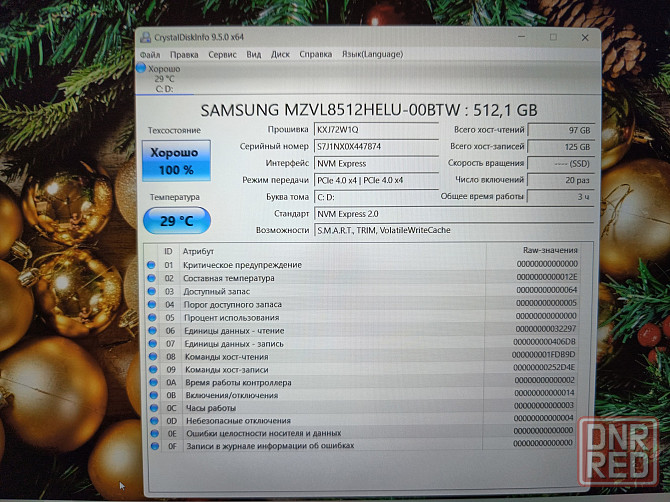Click the power on hours value 3 ч
The height and width of the screenshot is (502, 670).
561,197
